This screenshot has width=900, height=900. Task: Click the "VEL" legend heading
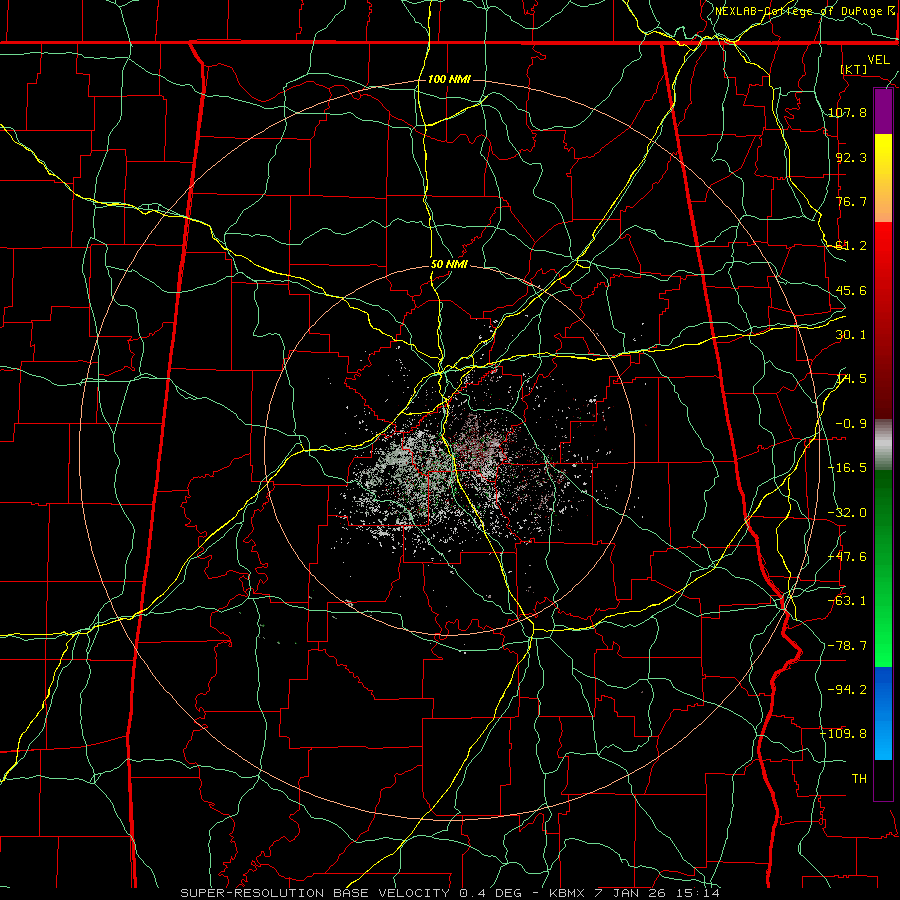click(x=878, y=60)
